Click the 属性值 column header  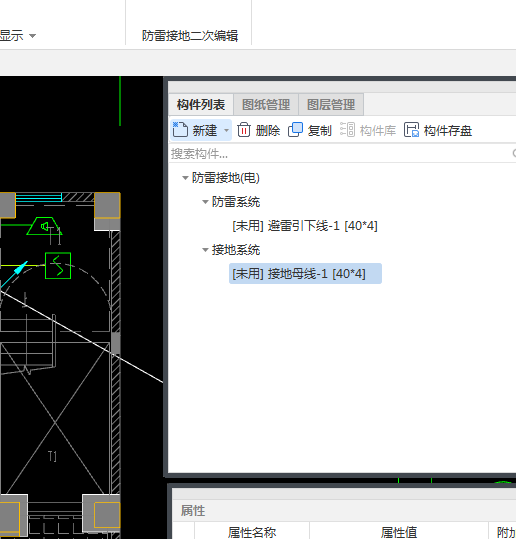pos(399,531)
